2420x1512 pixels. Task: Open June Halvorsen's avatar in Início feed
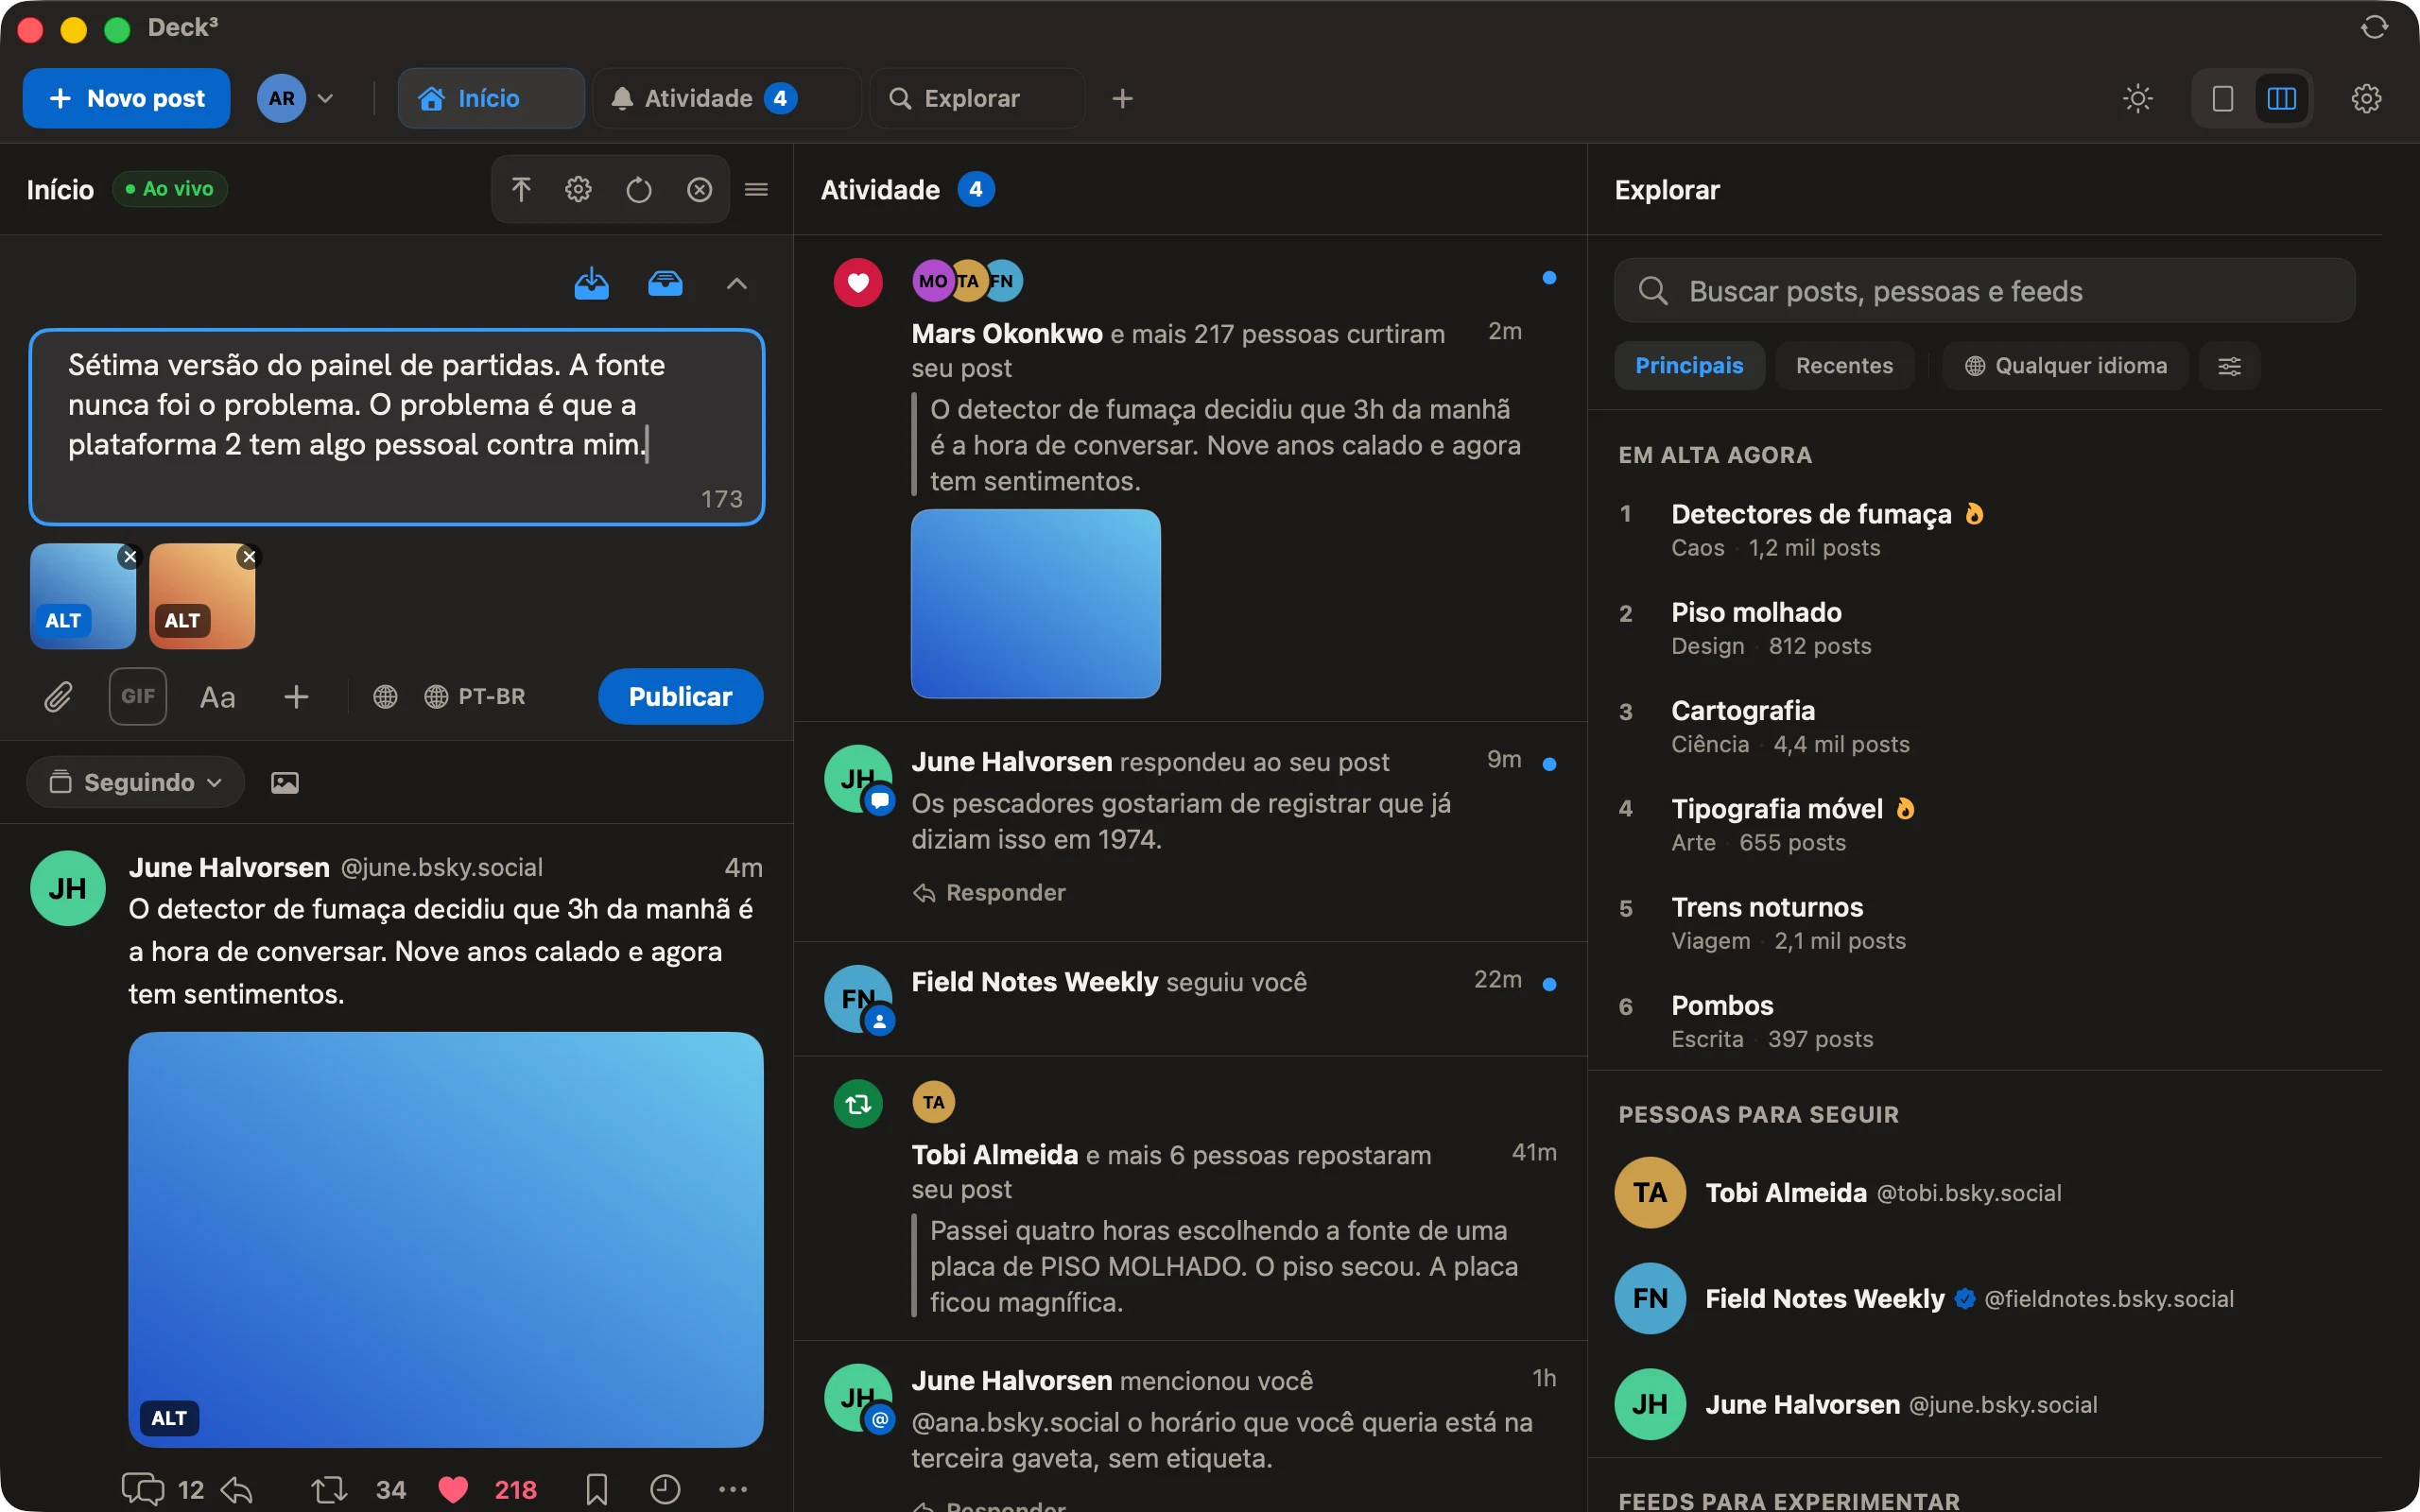click(x=68, y=888)
